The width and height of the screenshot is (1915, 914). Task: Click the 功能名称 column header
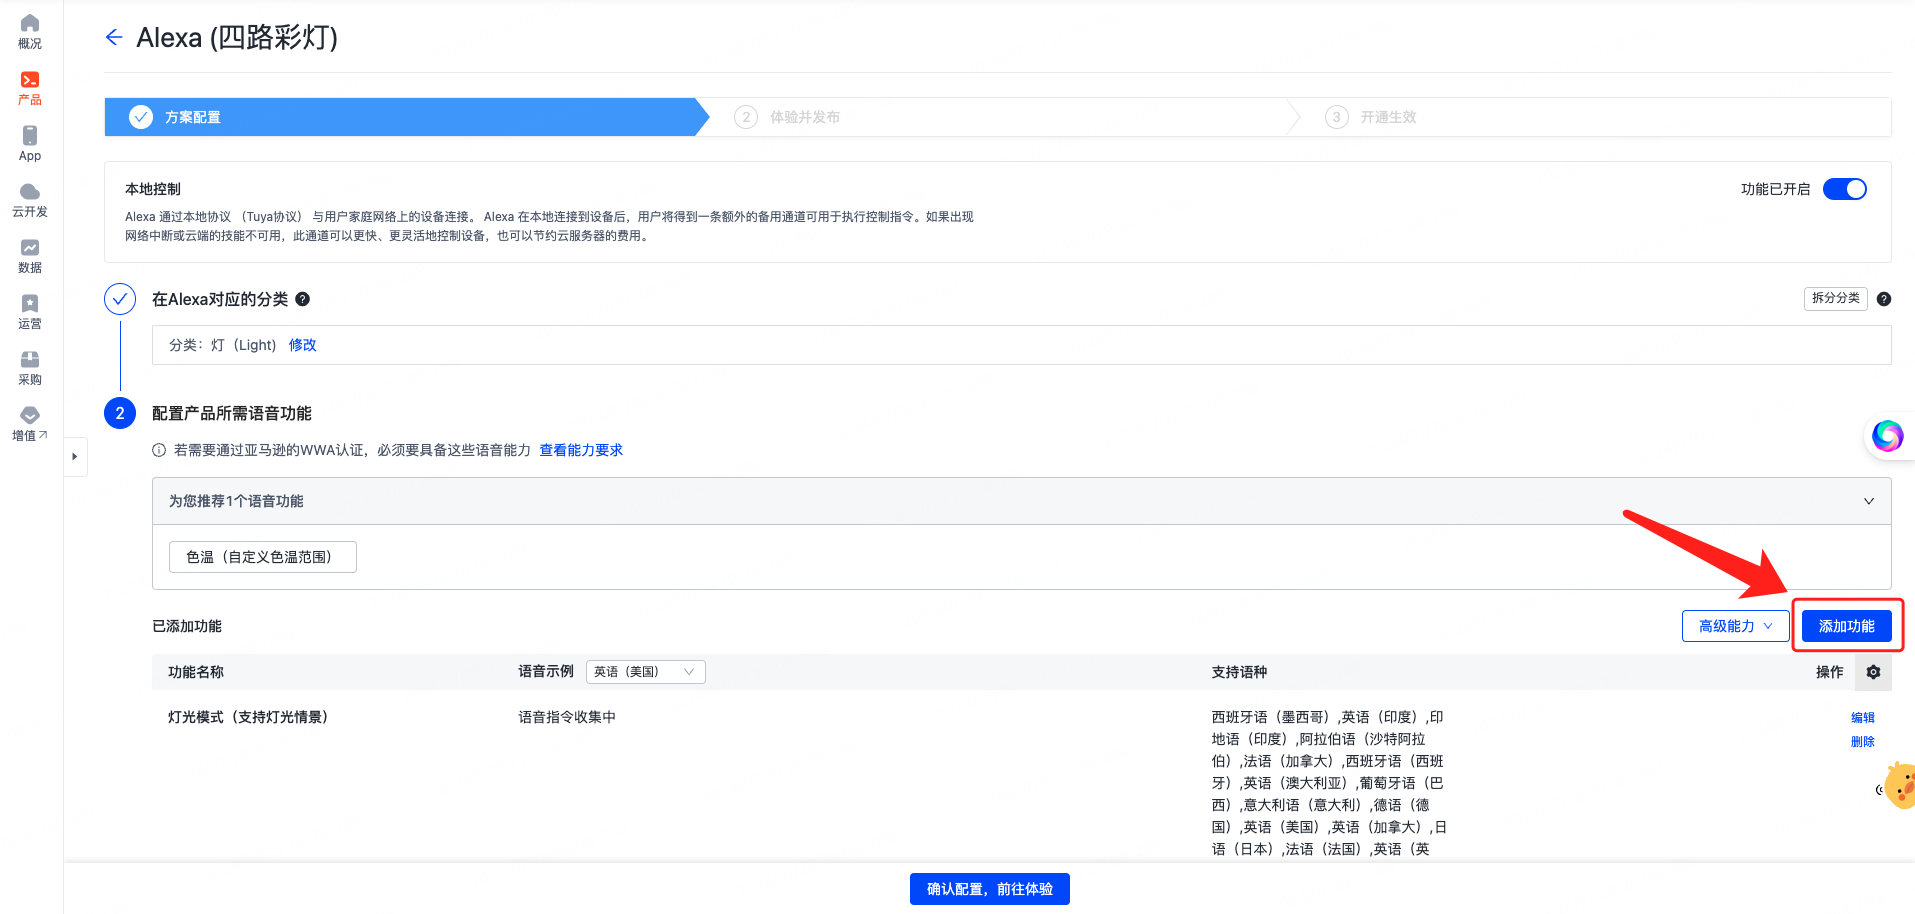pos(196,672)
